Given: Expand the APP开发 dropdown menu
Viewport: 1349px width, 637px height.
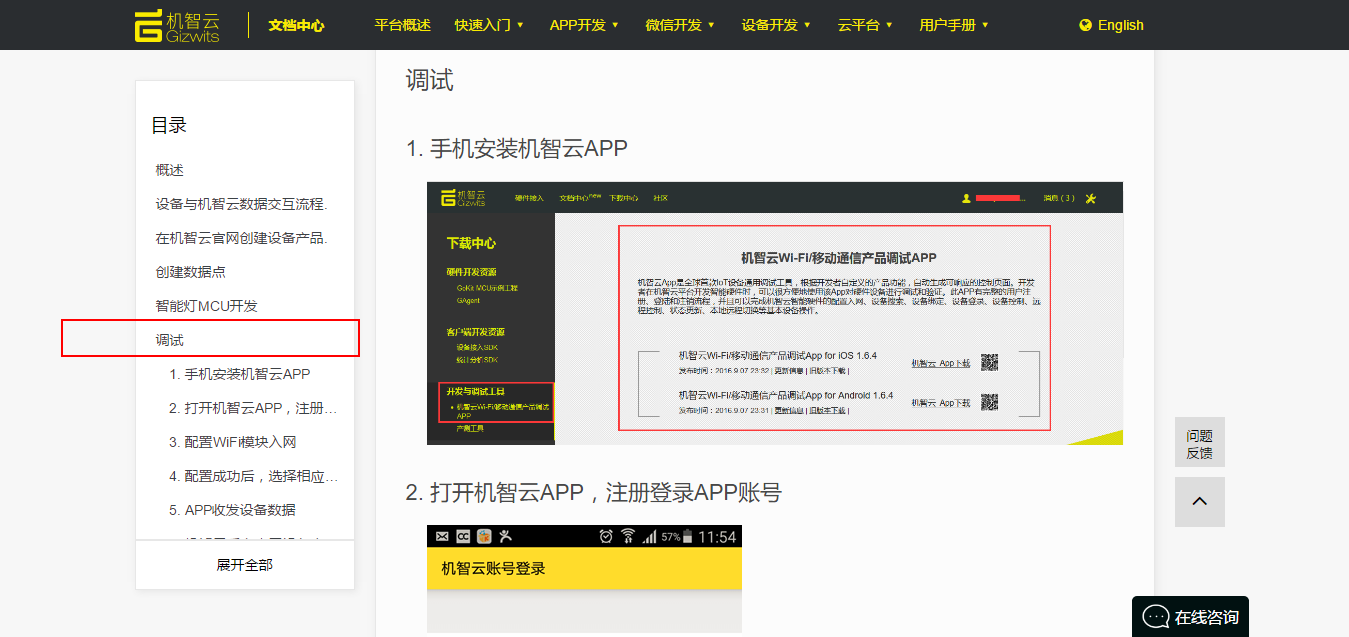Looking at the screenshot, I should 584,25.
